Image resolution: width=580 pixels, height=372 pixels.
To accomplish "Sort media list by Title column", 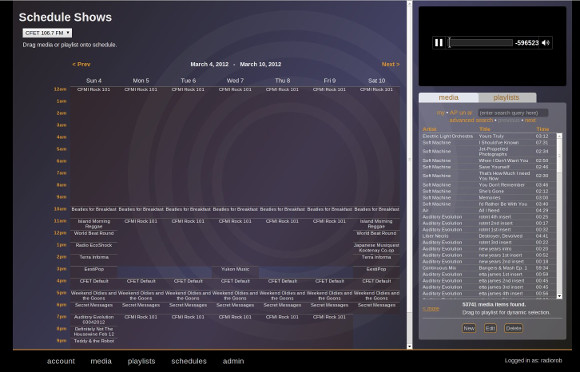I will pos(485,129).
